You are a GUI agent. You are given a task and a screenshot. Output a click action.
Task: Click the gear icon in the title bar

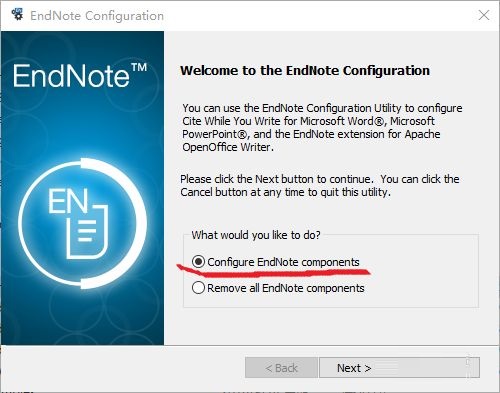(18, 14)
